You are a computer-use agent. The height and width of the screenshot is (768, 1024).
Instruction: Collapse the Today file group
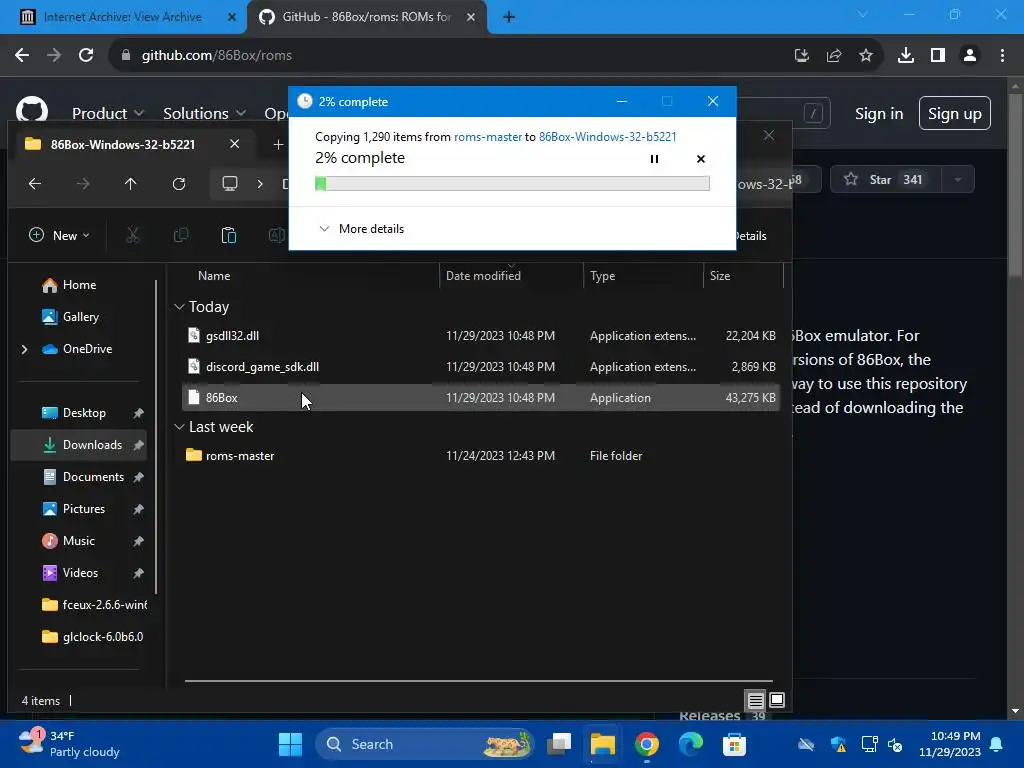[180, 307]
